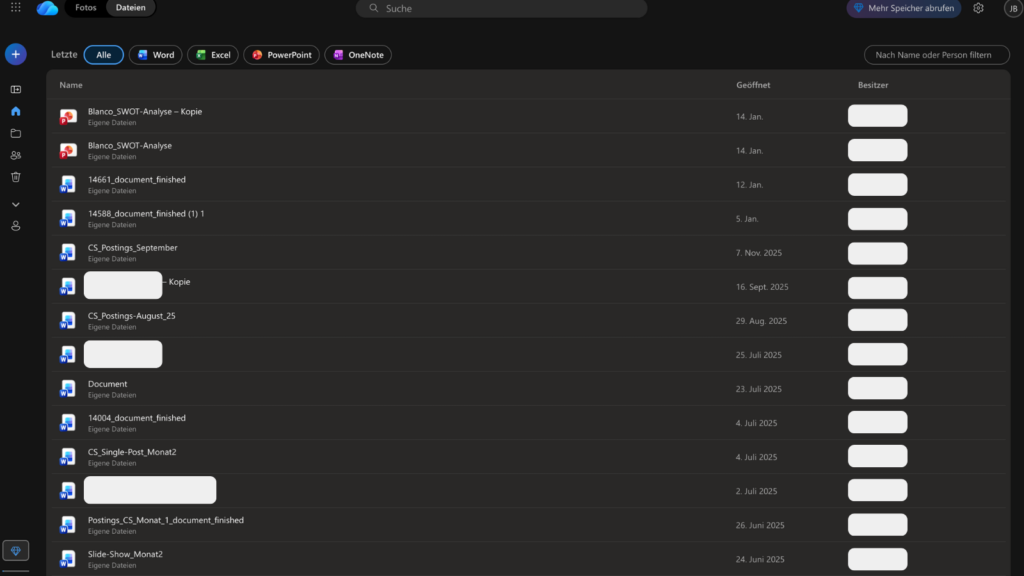Viewport: 1024px width, 576px height.
Task: Open the shared files people icon in sidebar
Action: 15,155
